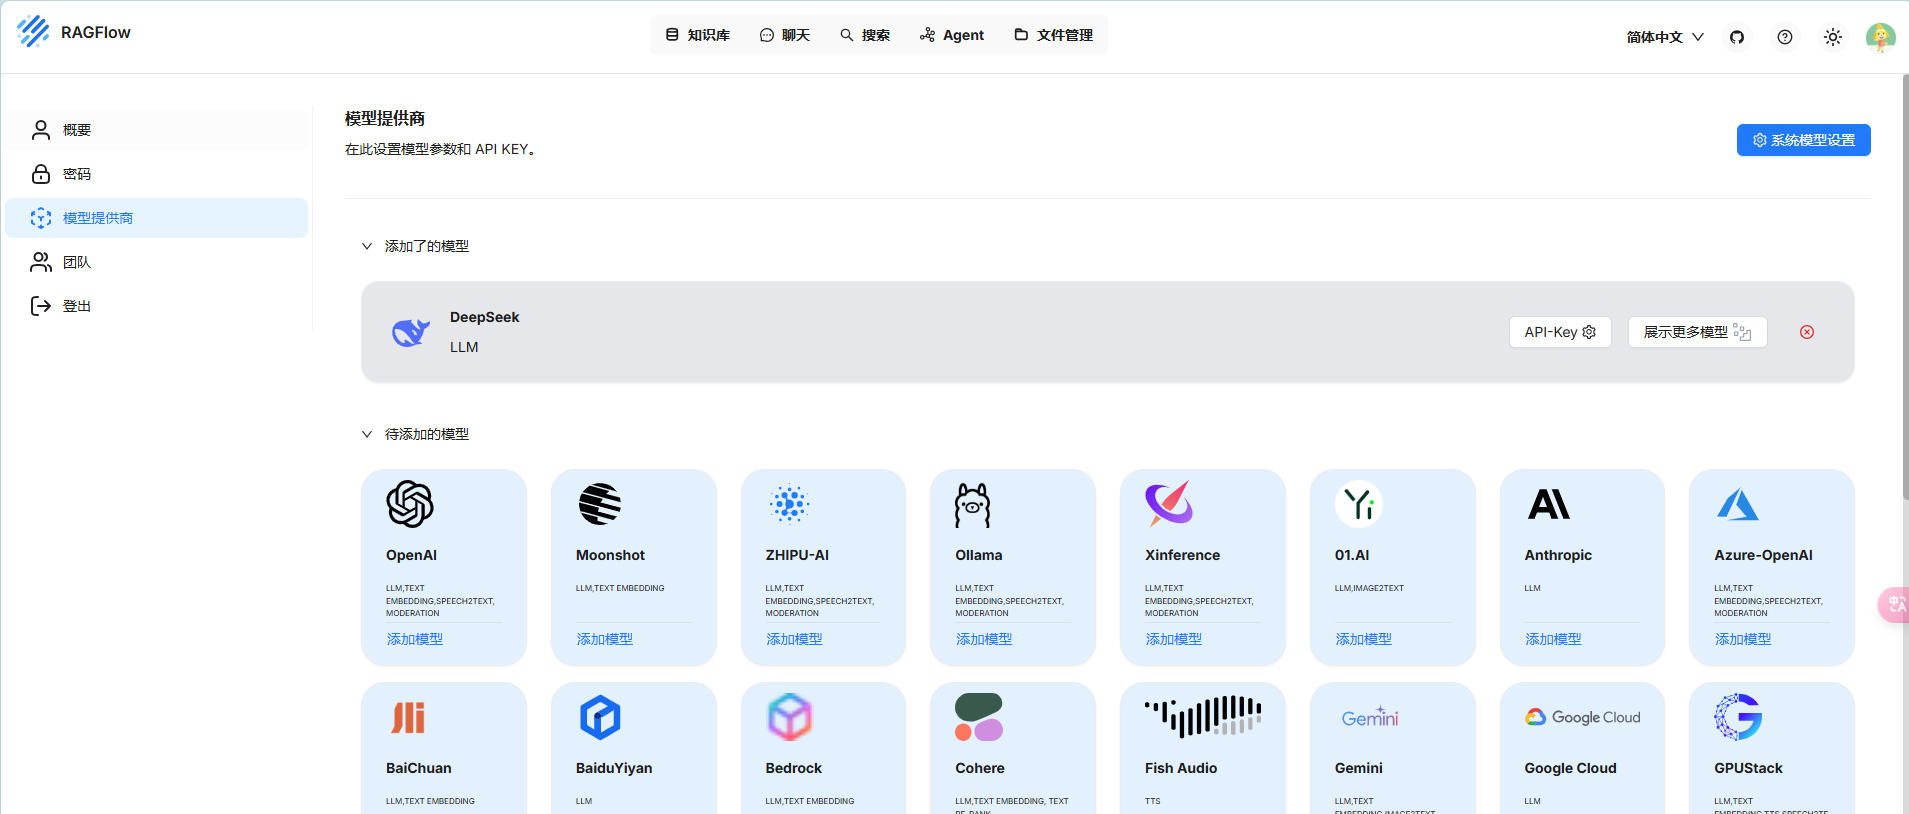Open the help question mark icon

(1785, 37)
